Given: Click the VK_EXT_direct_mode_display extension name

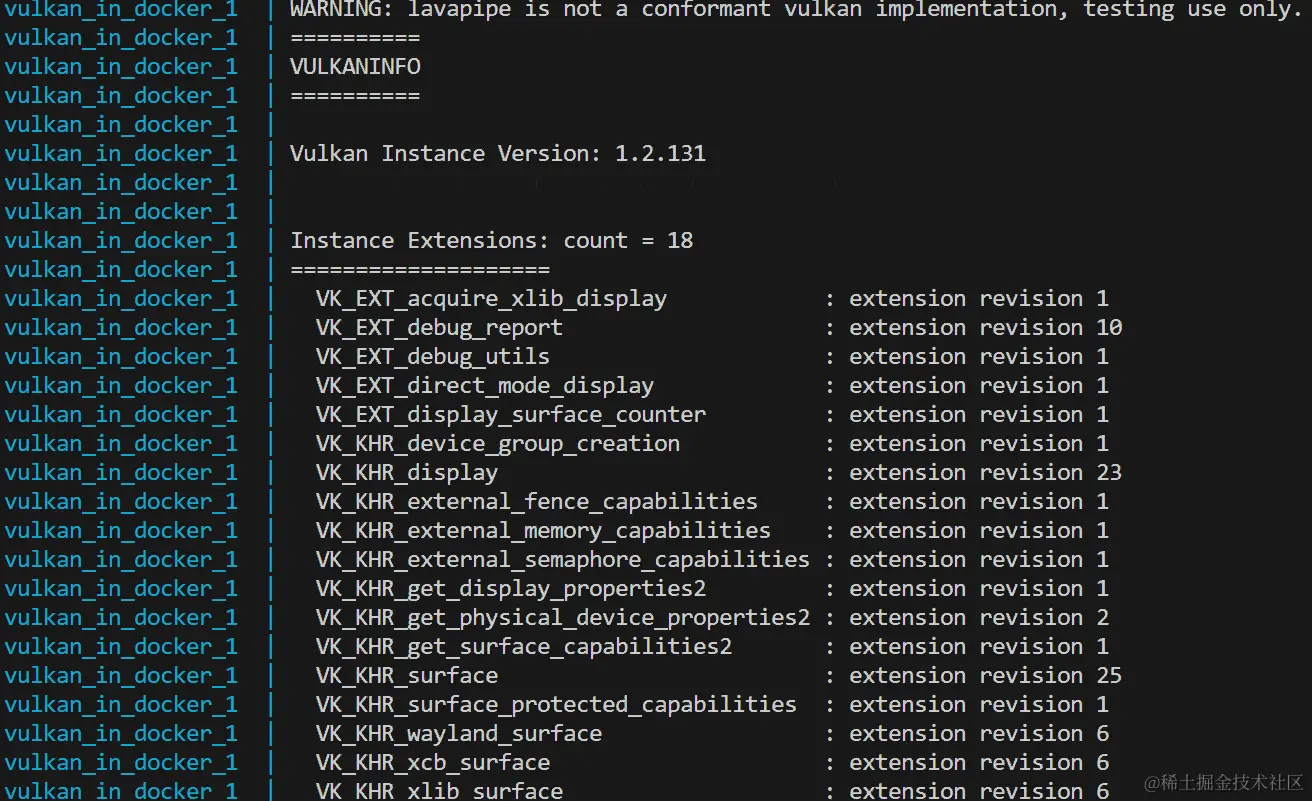Looking at the screenshot, I should 484,385.
